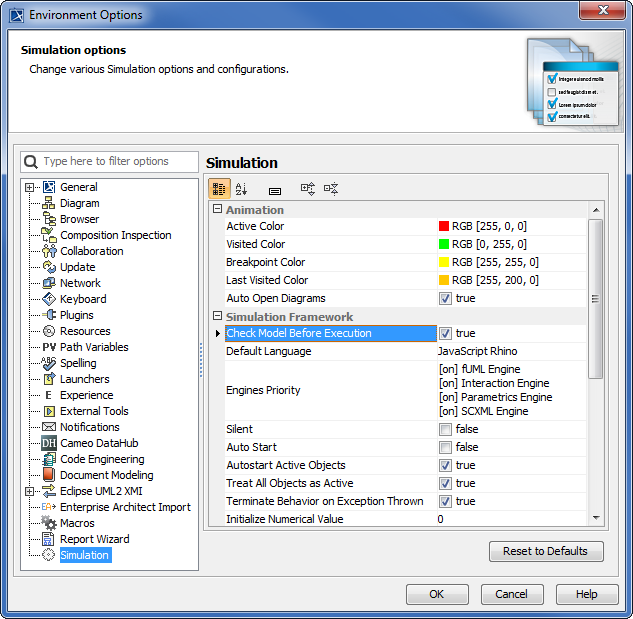This screenshot has height=619, width=633.
Task: Click the Spelling ABC checkmark icon
Action: tap(49, 363)
